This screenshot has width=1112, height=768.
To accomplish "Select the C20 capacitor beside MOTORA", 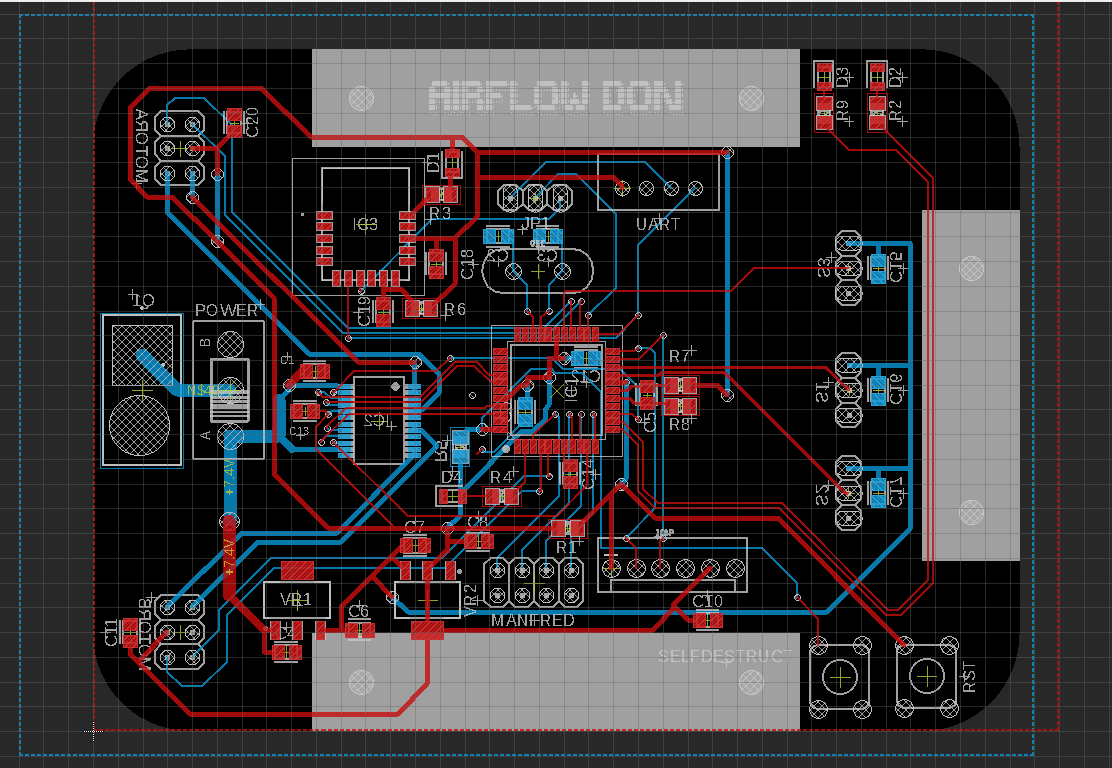I will 234,122.
